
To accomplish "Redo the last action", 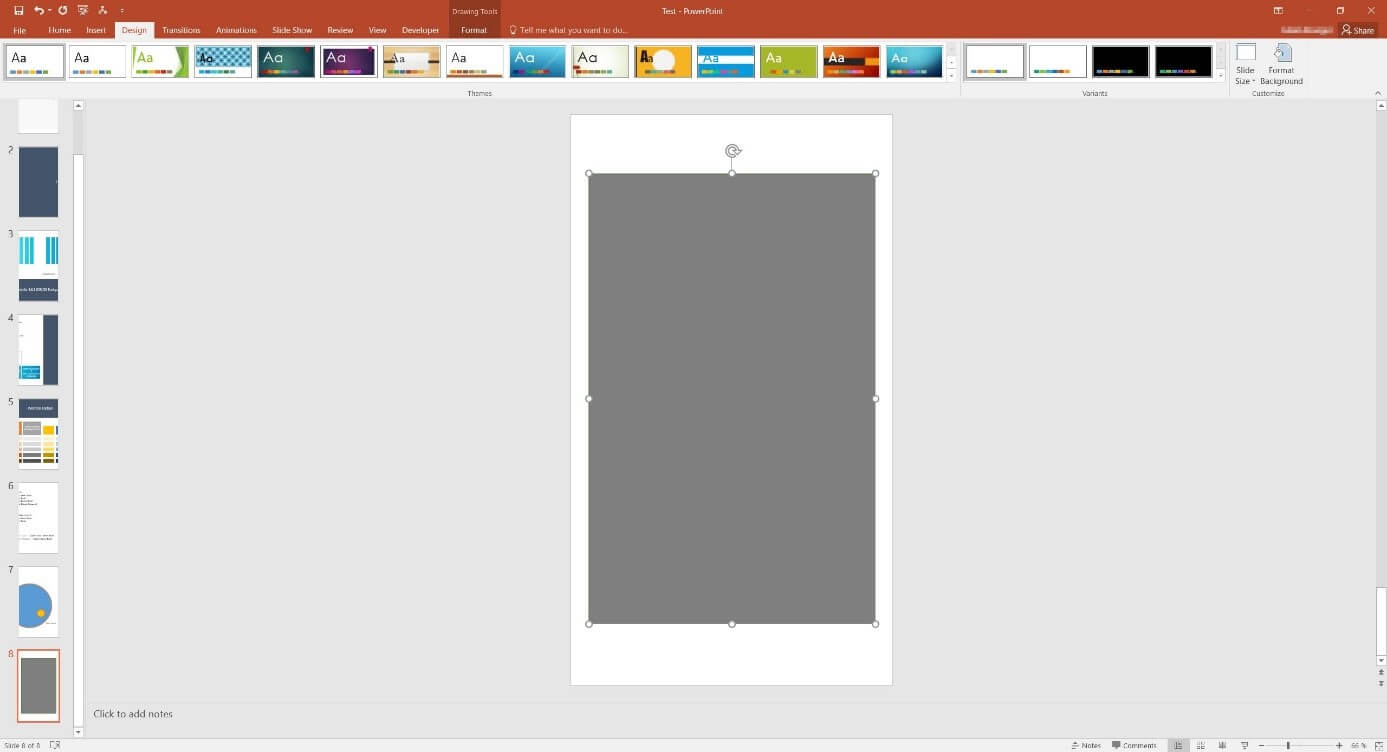I will 62,11.
